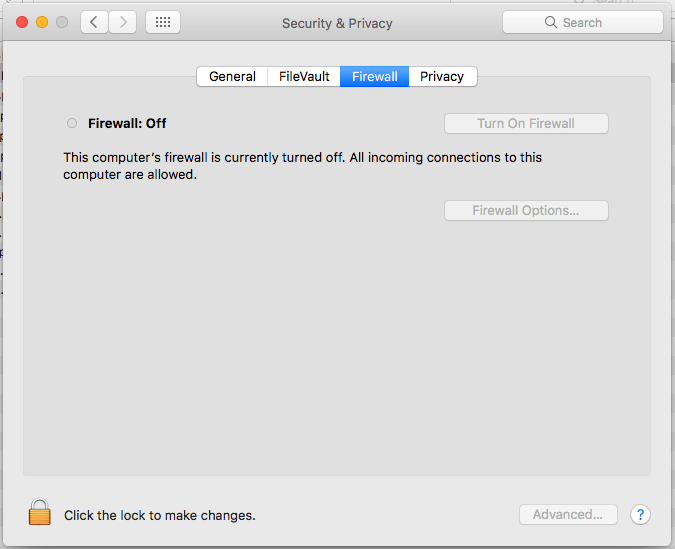Open Firewall Options dialog
The image size is (675, 549).
(526, 211)
